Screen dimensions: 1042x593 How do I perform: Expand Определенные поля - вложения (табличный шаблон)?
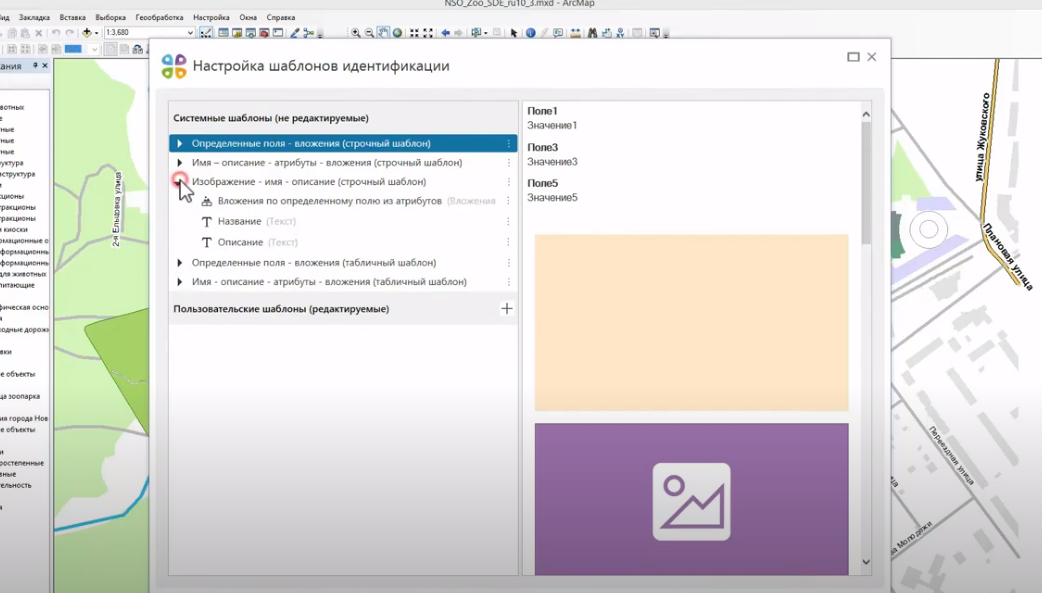[x=179, y=263]
